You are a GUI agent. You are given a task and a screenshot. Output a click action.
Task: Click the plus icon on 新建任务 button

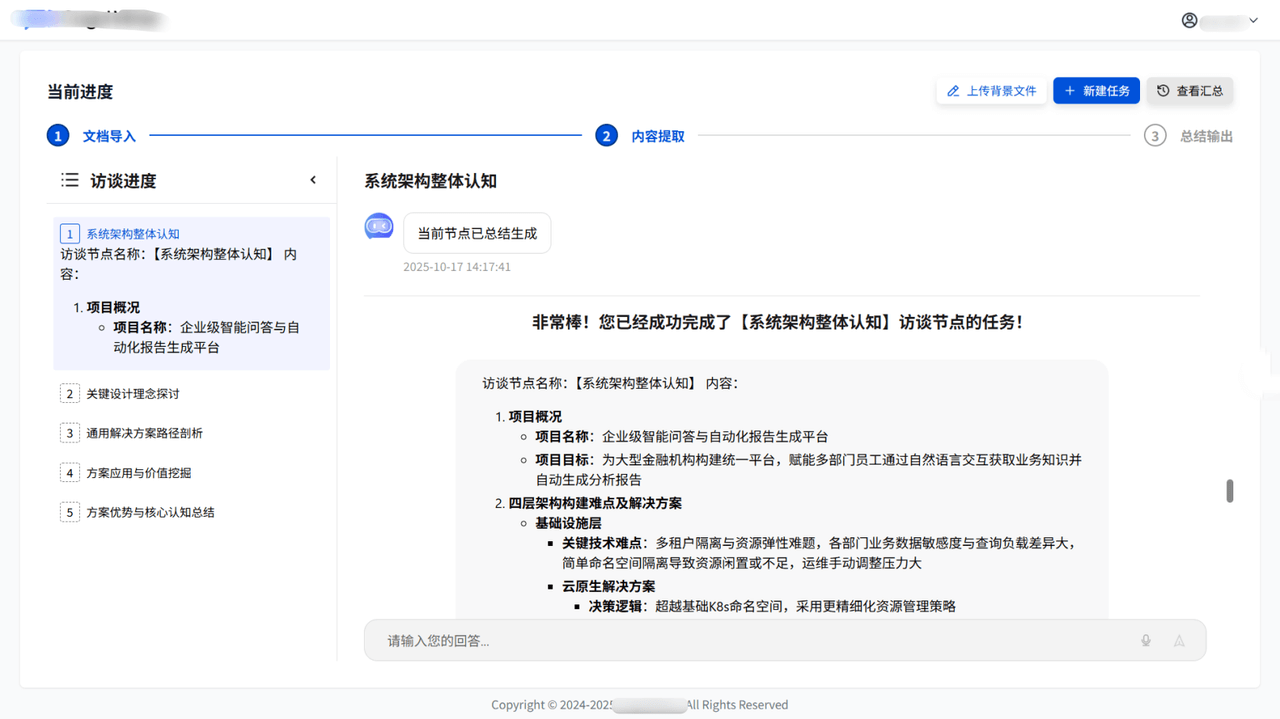point(1070,90)
